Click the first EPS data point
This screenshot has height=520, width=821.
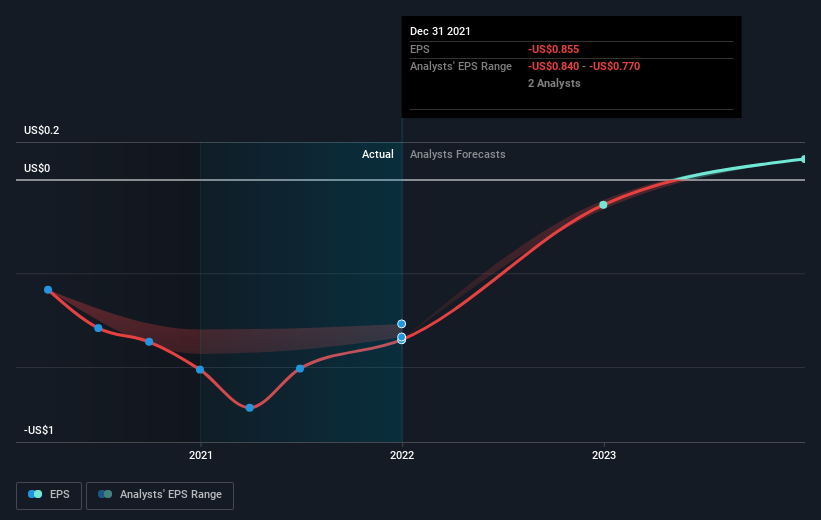(x=48, y=290)
